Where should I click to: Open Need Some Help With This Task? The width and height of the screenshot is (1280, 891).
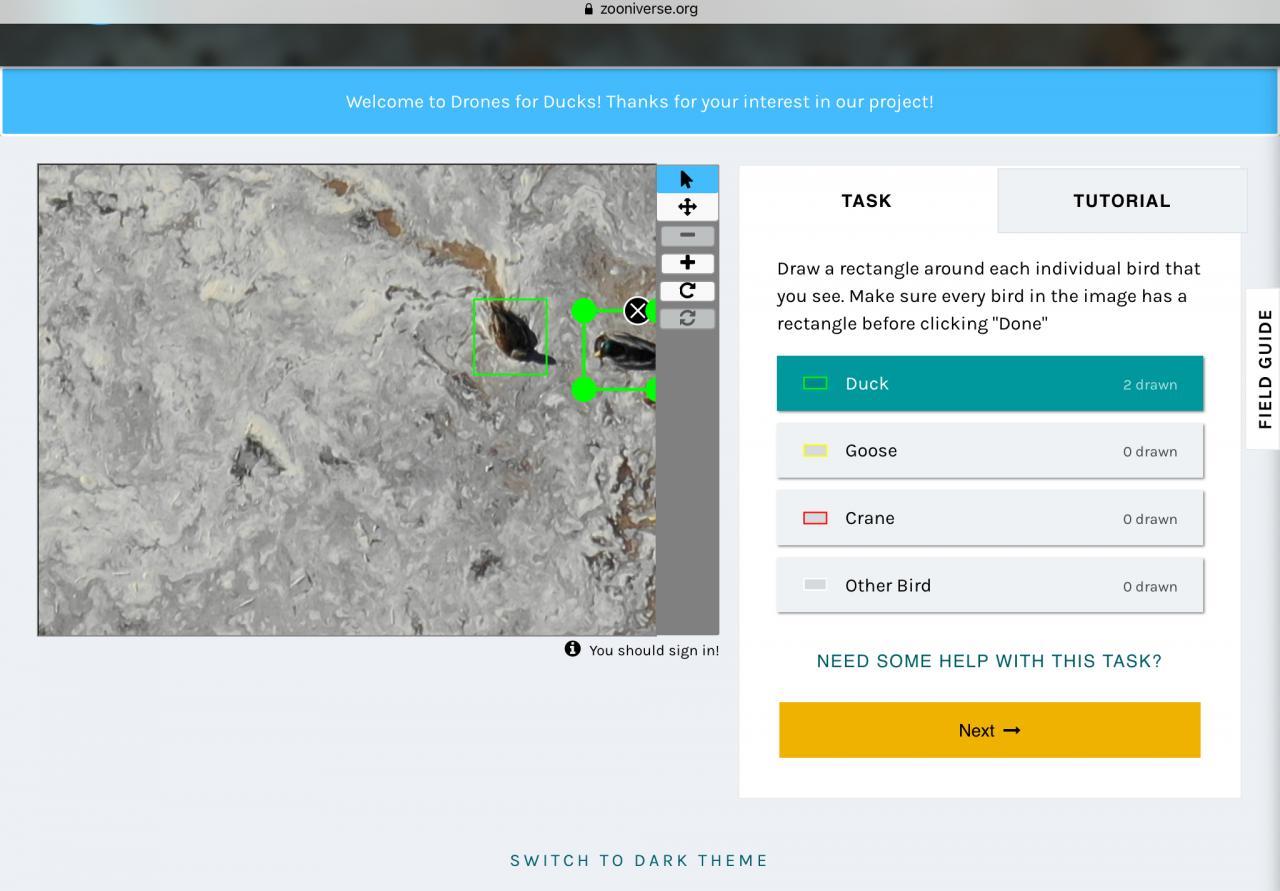click(x=989, y=661)
